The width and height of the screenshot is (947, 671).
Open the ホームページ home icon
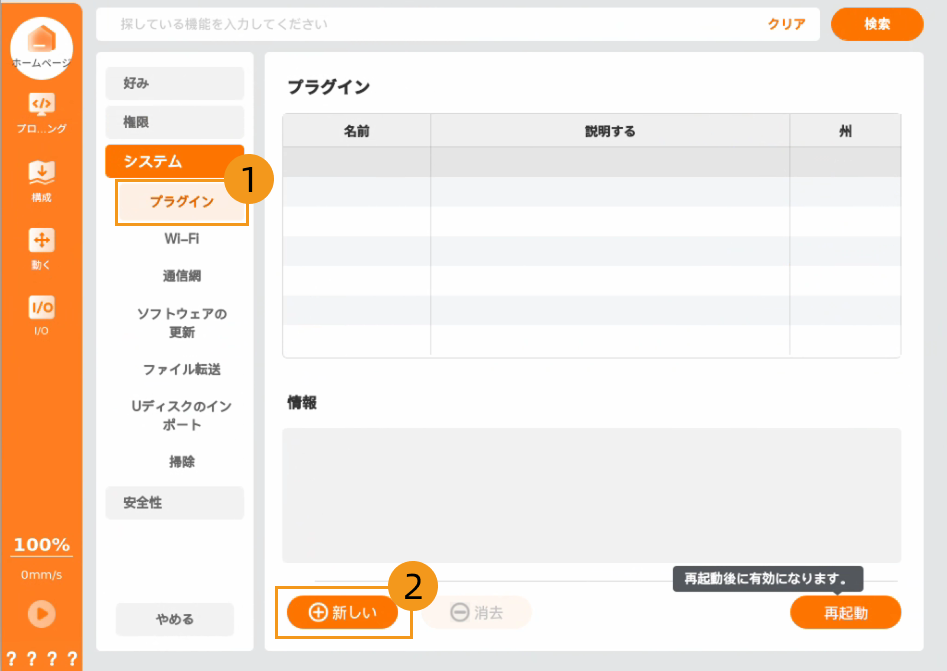coord(41,42)
